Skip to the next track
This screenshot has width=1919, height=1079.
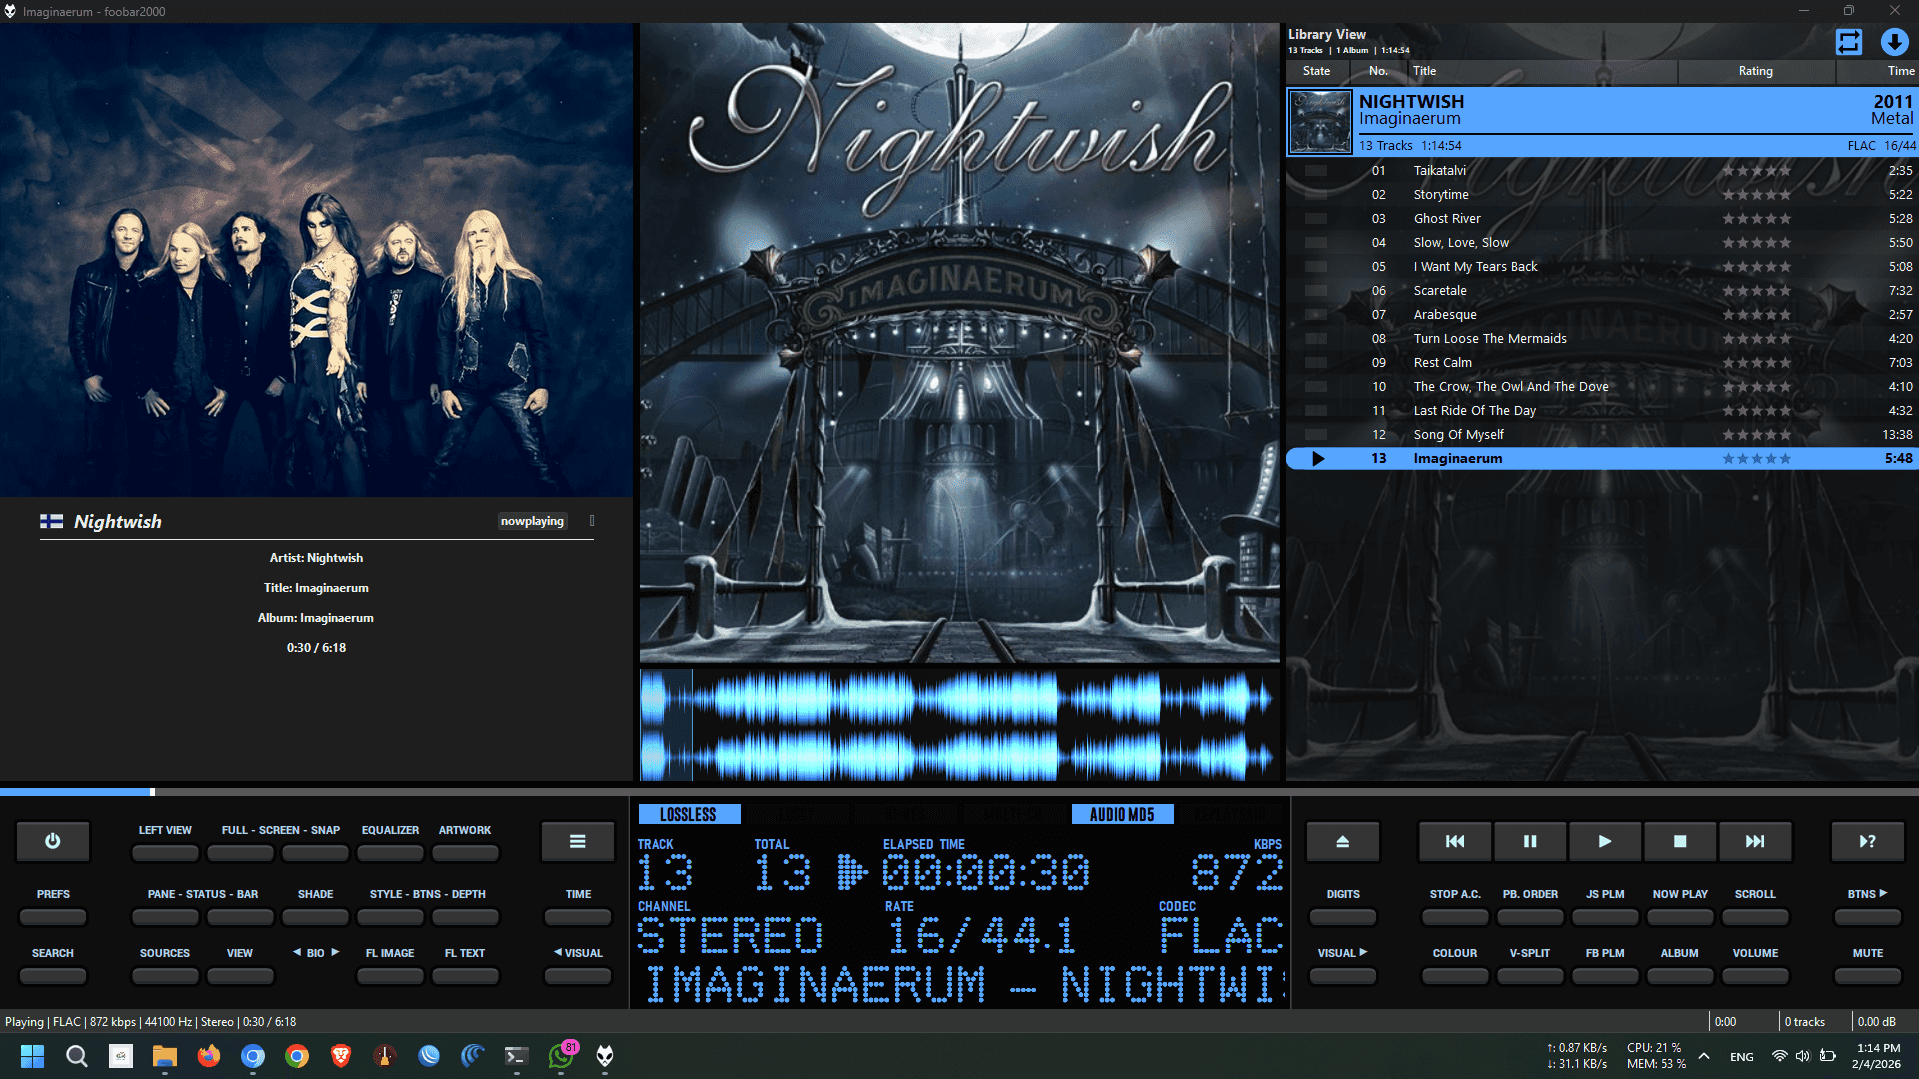coord(1754,841)
